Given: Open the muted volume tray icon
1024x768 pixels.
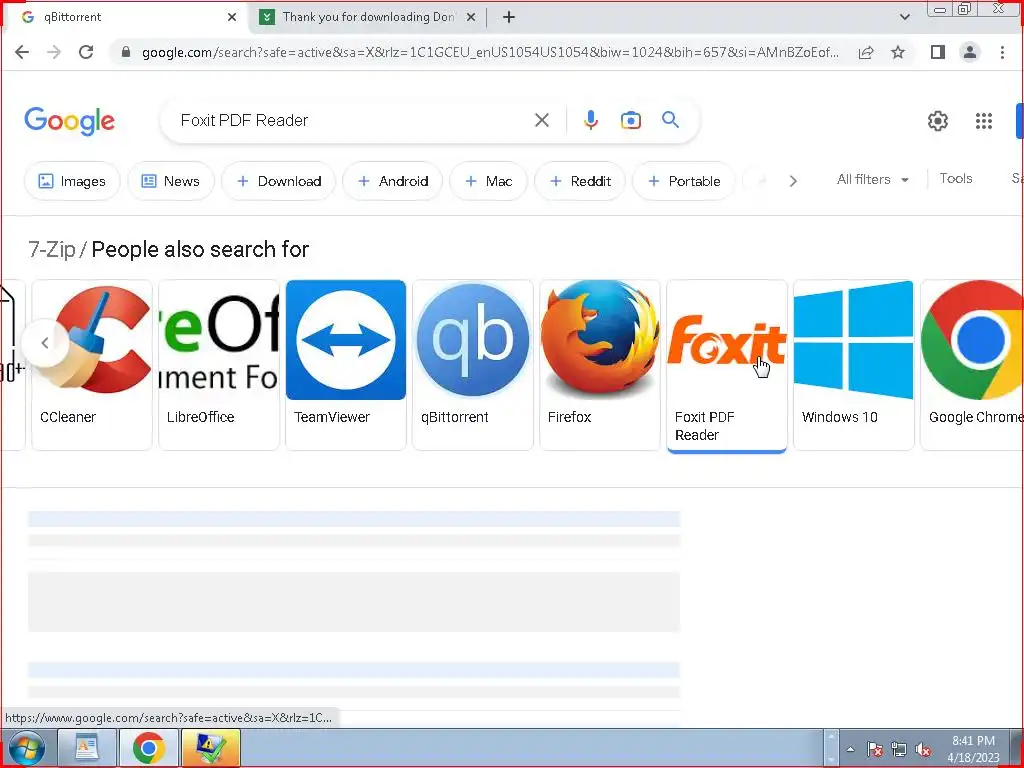Looking at the screenshot, I should (923, 750).
